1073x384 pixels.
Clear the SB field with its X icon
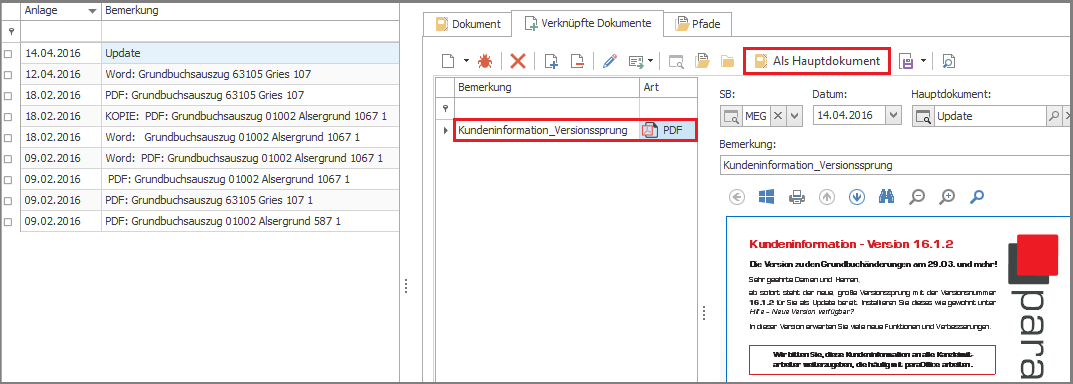[778, 116]
